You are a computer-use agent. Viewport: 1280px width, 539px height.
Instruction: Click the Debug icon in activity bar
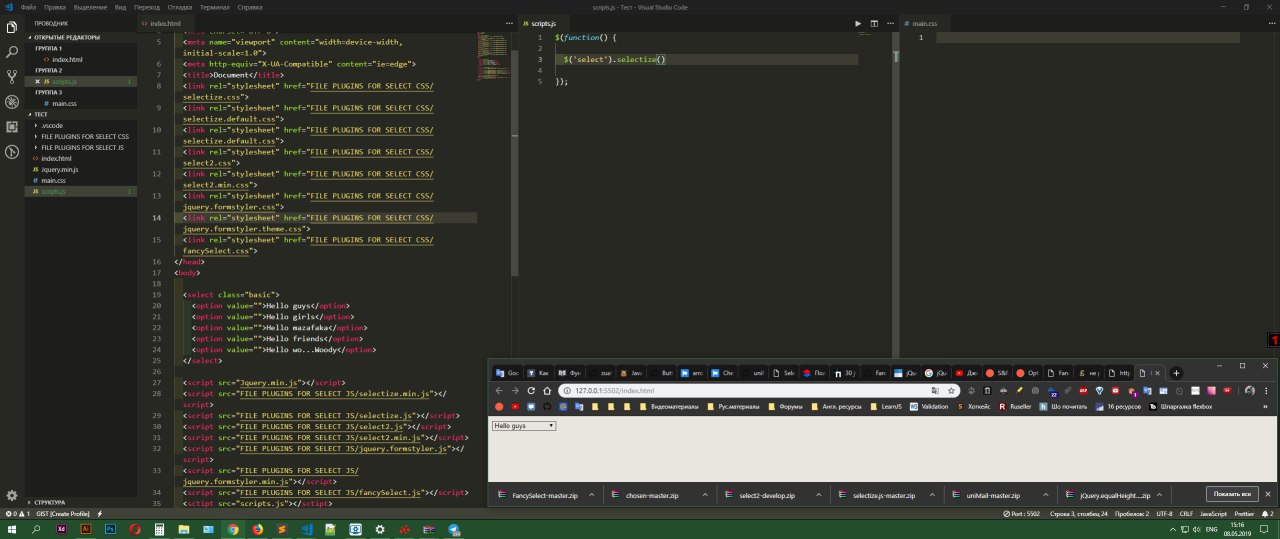pyautogui.click(x=12, y=102)
